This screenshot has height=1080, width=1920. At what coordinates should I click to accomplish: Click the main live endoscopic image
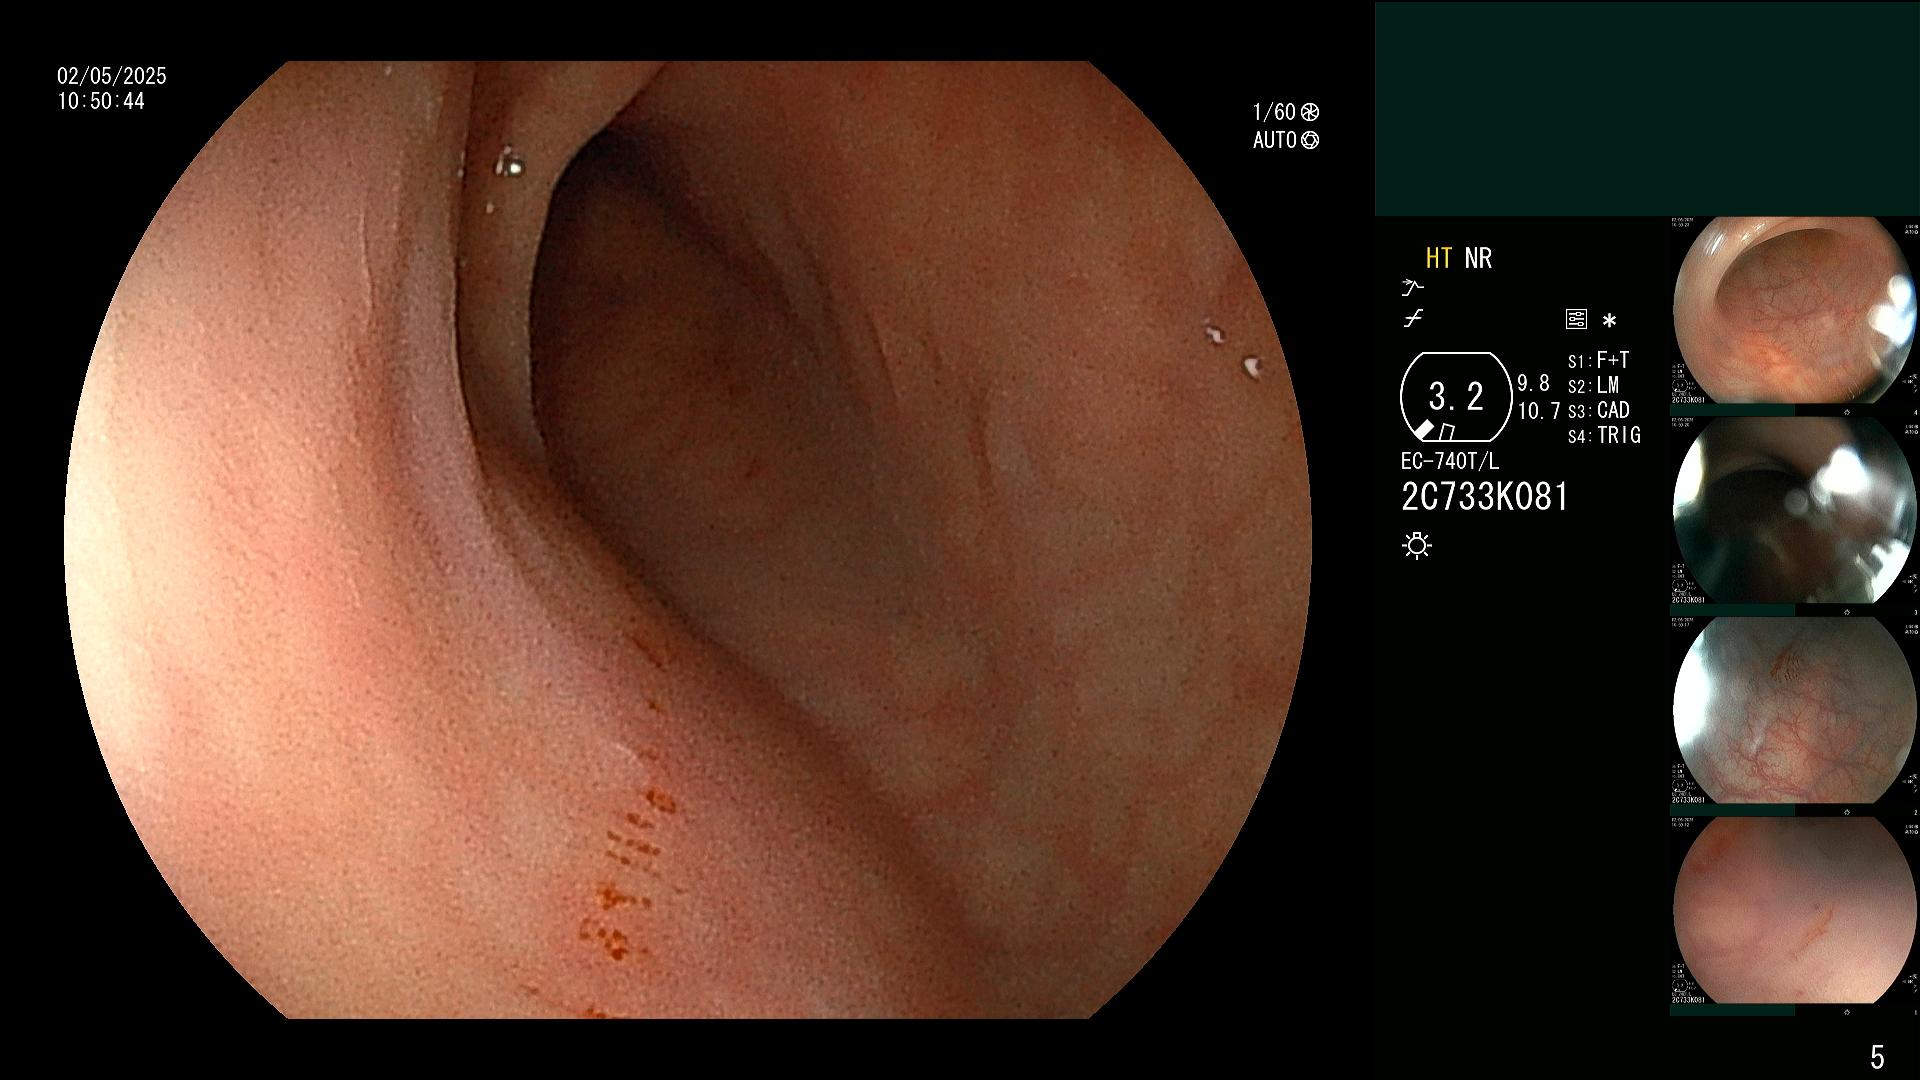coord(688,540)
